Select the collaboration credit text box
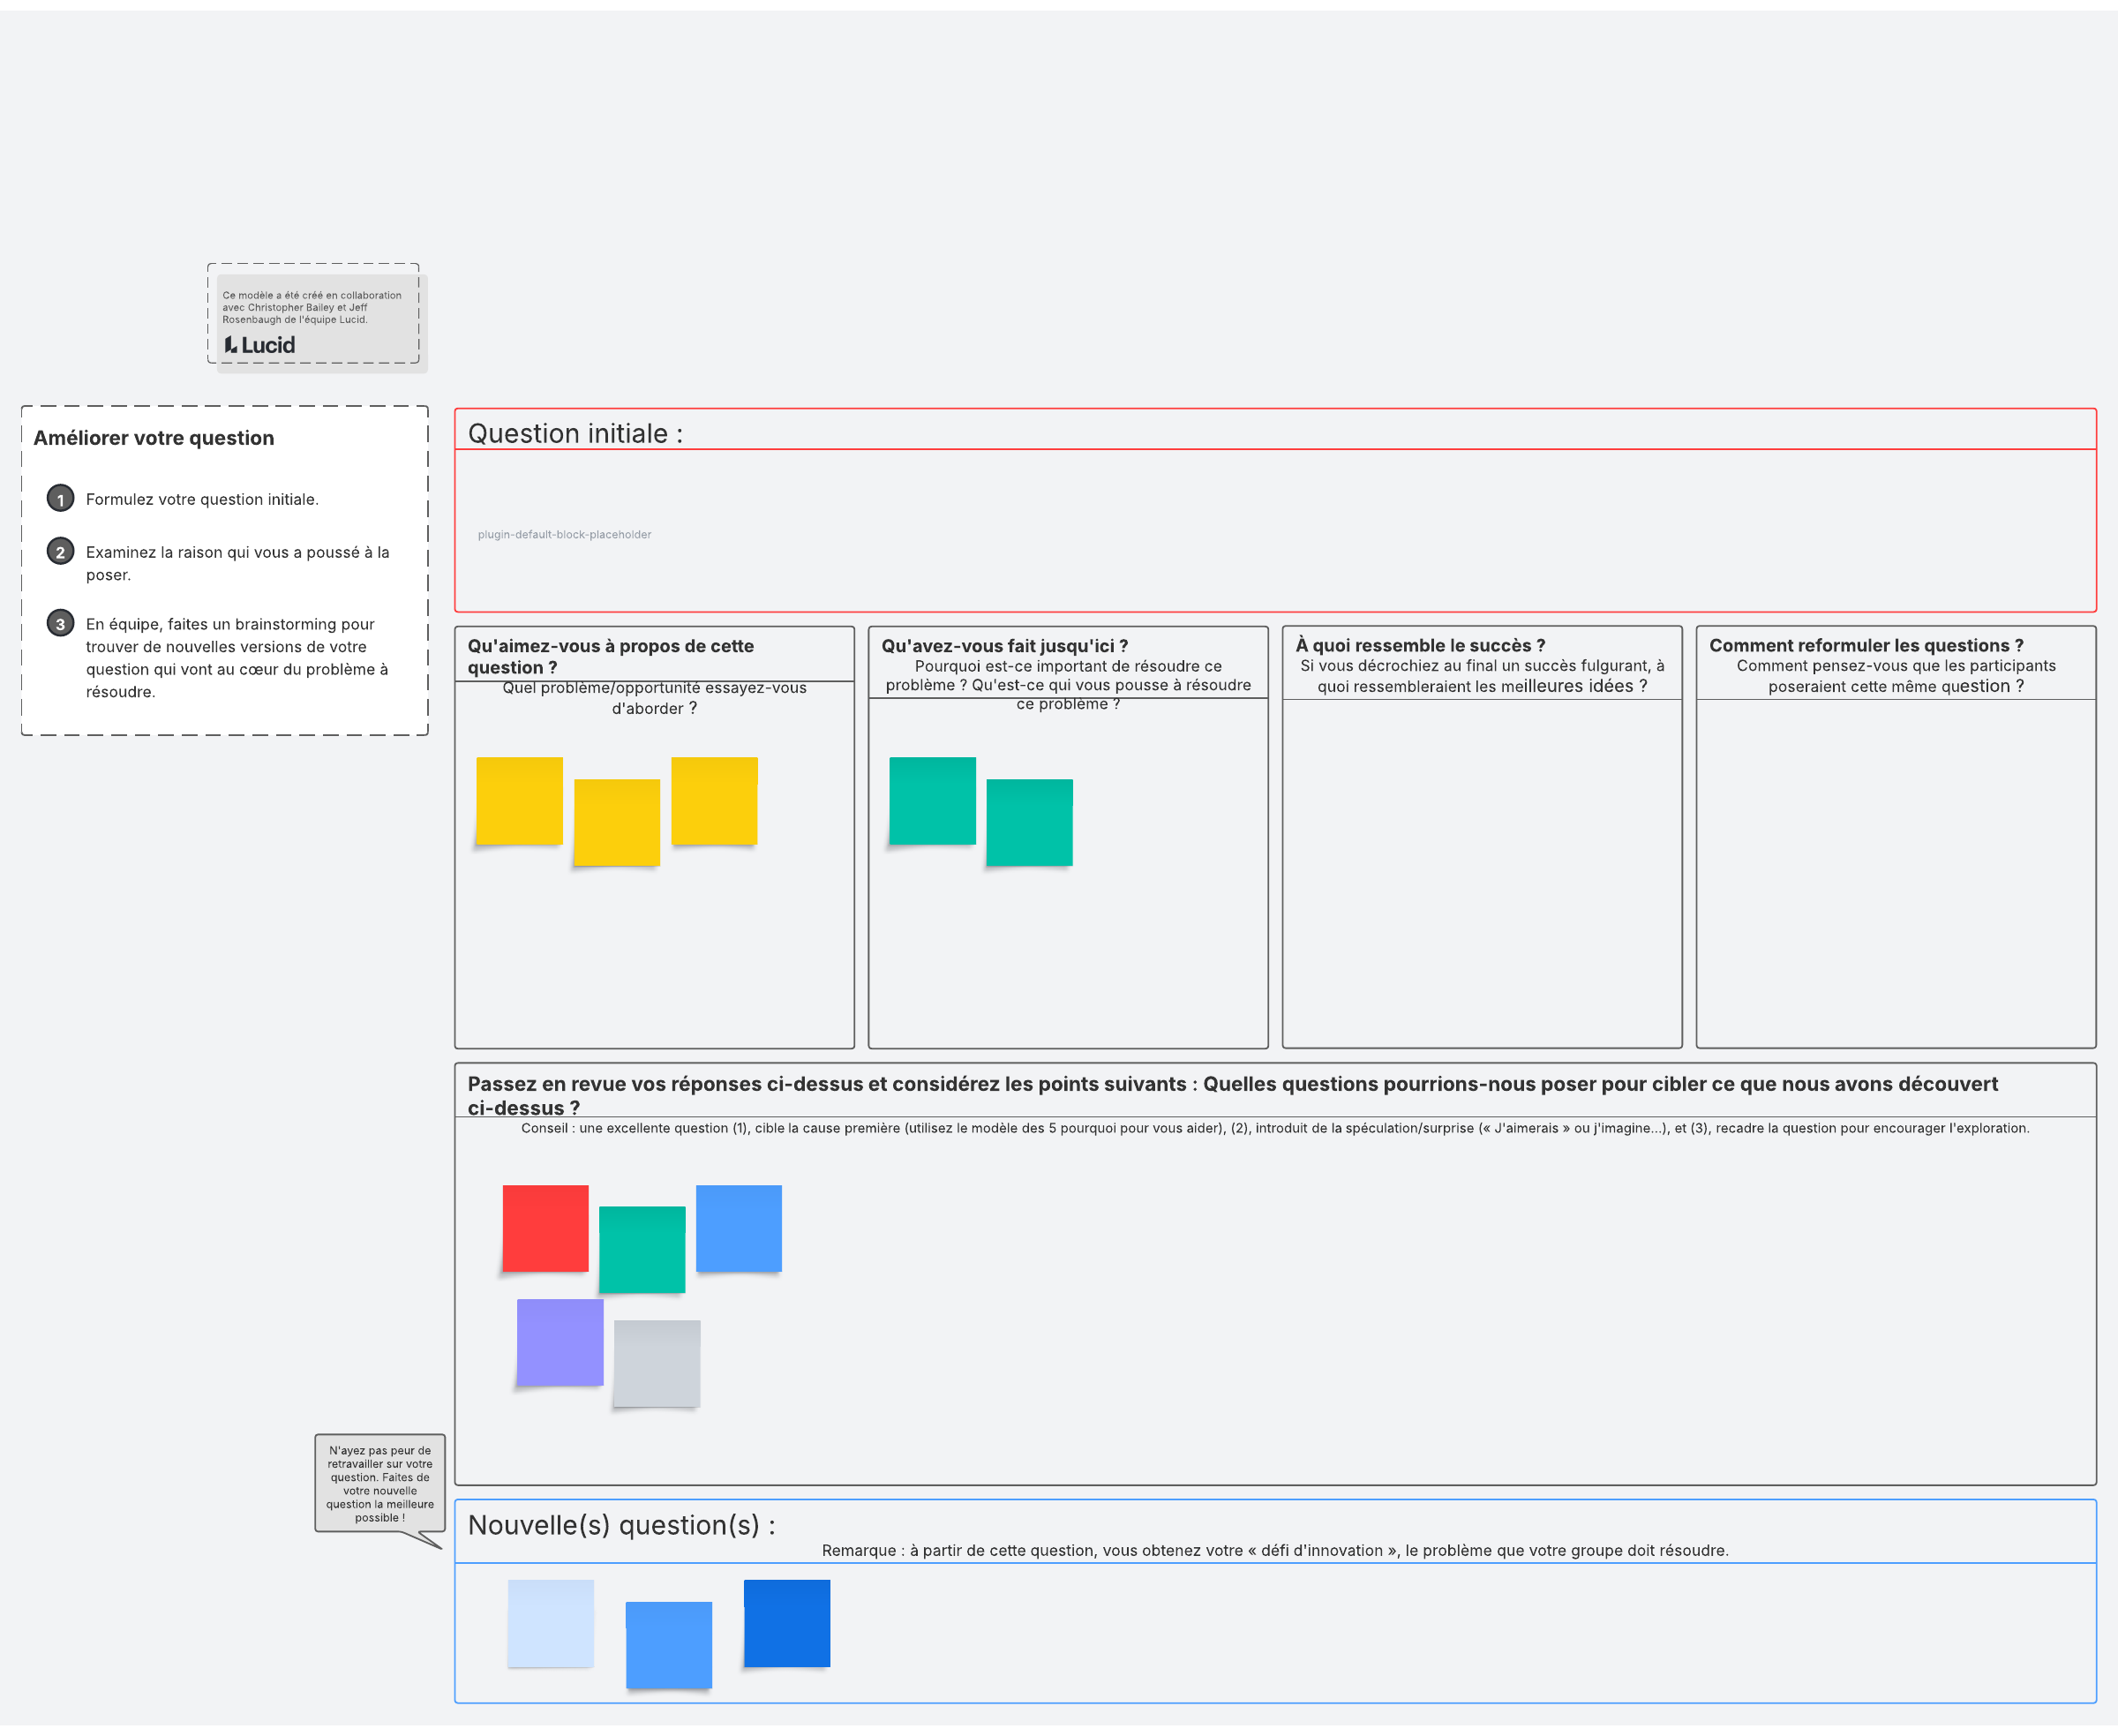This screenshot has width=2118, height=1736. point(312,307)
